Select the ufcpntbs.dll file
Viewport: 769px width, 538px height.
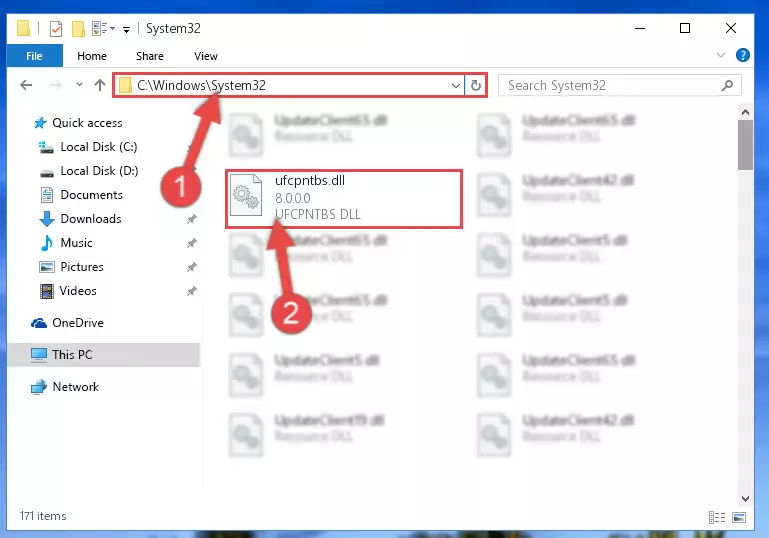344,199
